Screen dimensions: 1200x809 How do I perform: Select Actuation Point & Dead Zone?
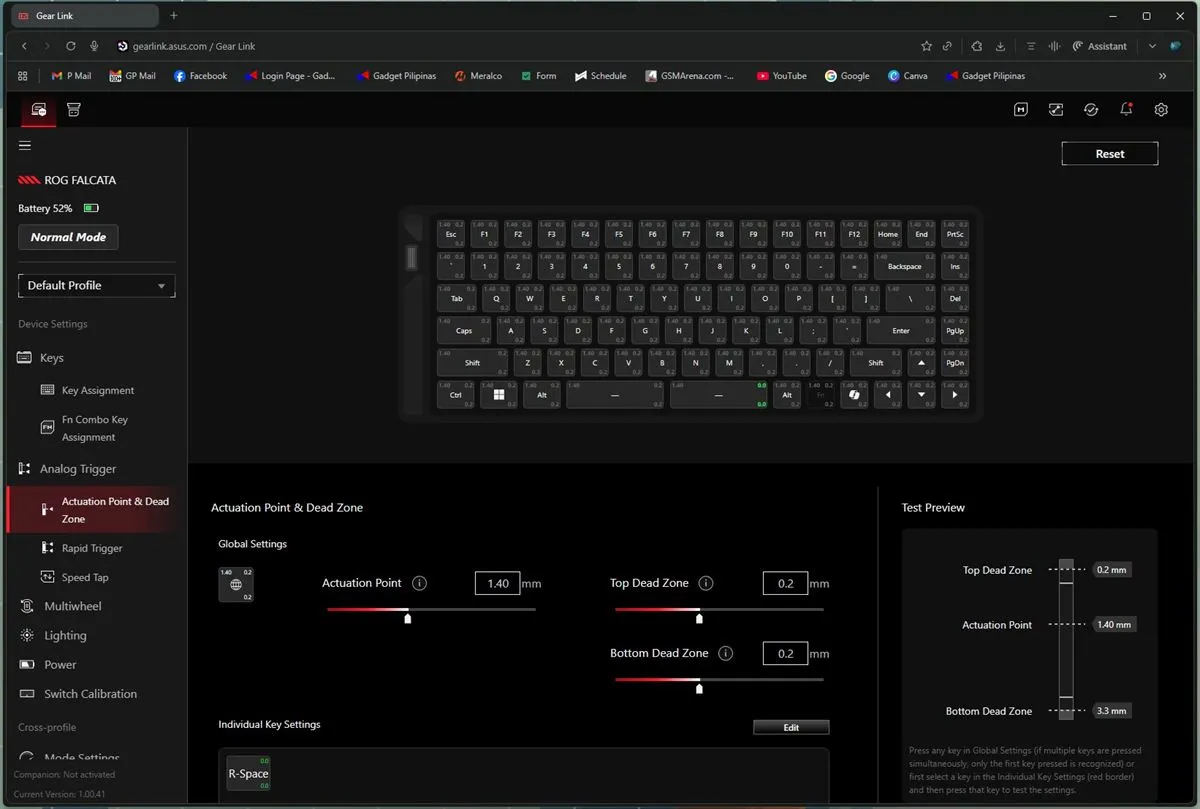[97, 510]
